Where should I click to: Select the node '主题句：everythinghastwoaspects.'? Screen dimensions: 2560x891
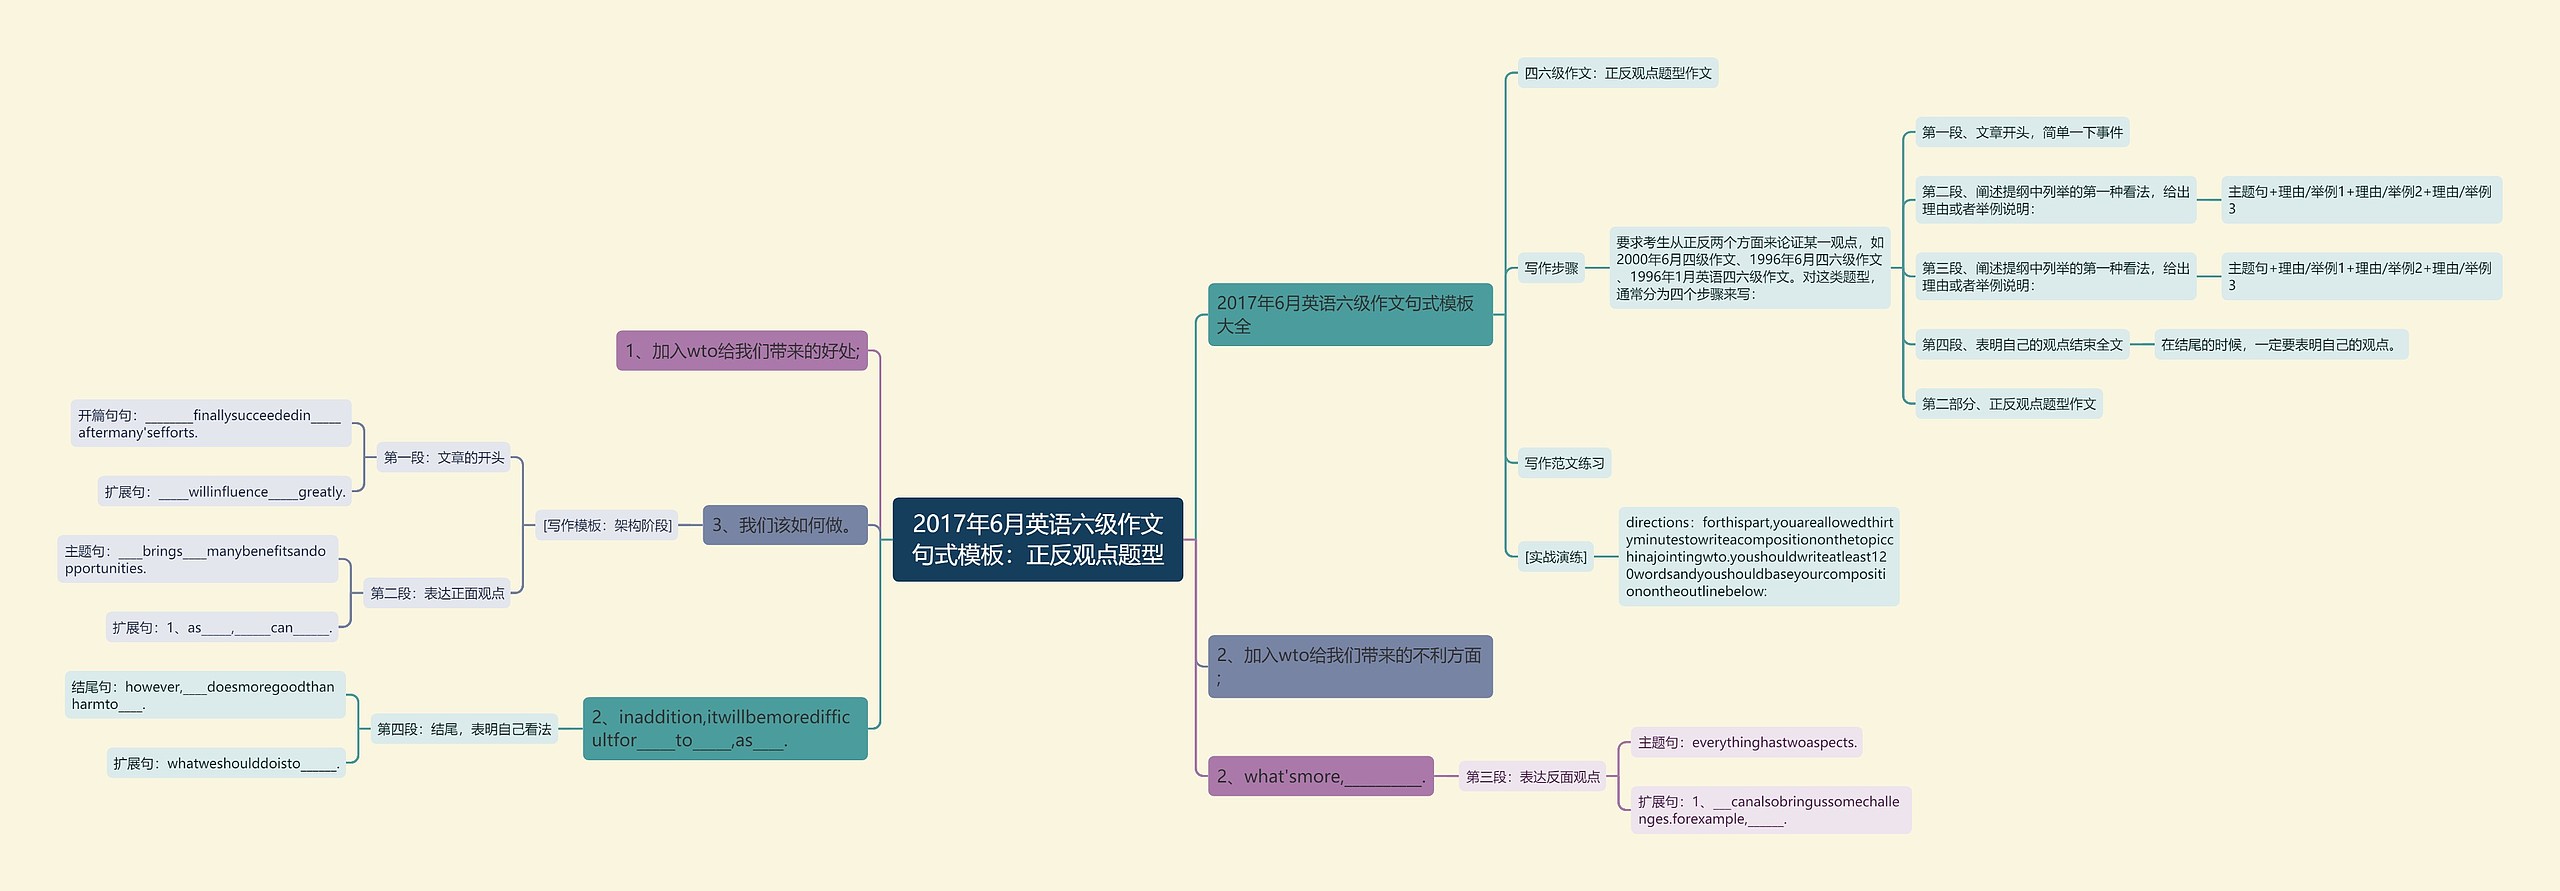click(1747, 743)
